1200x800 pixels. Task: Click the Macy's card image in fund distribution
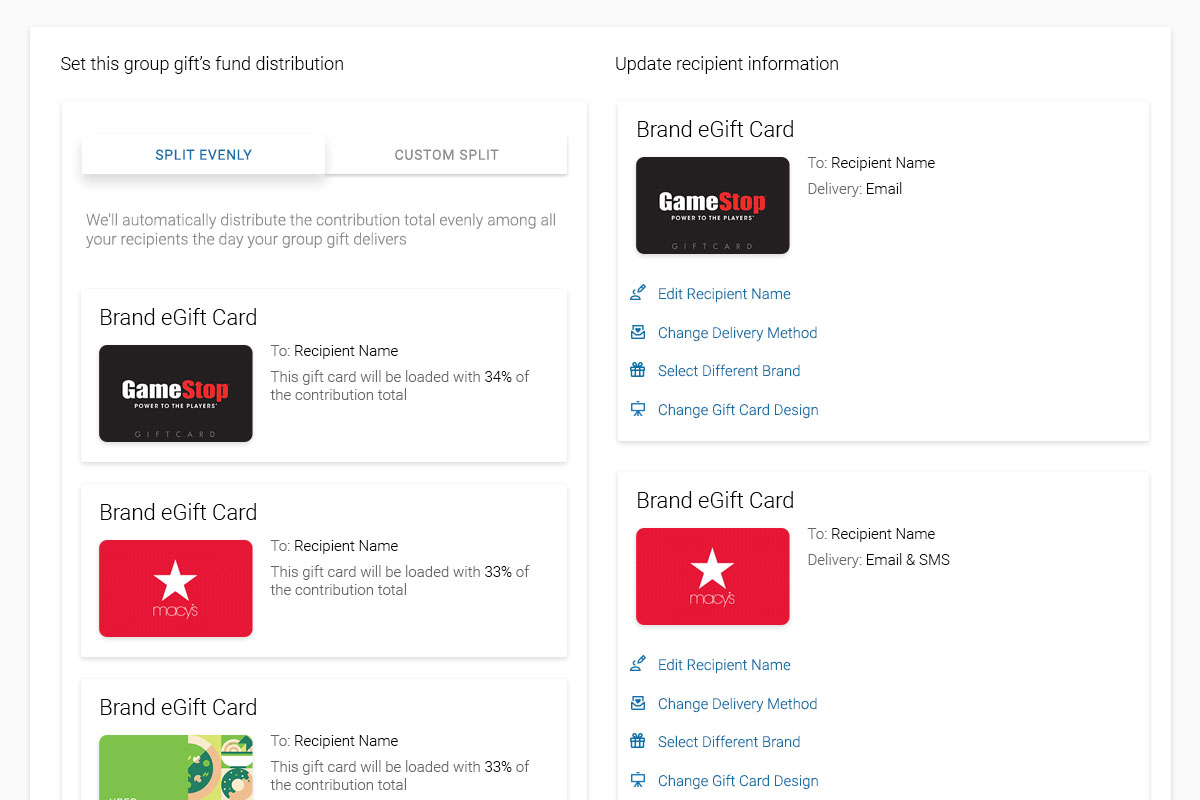coord(176,588)
